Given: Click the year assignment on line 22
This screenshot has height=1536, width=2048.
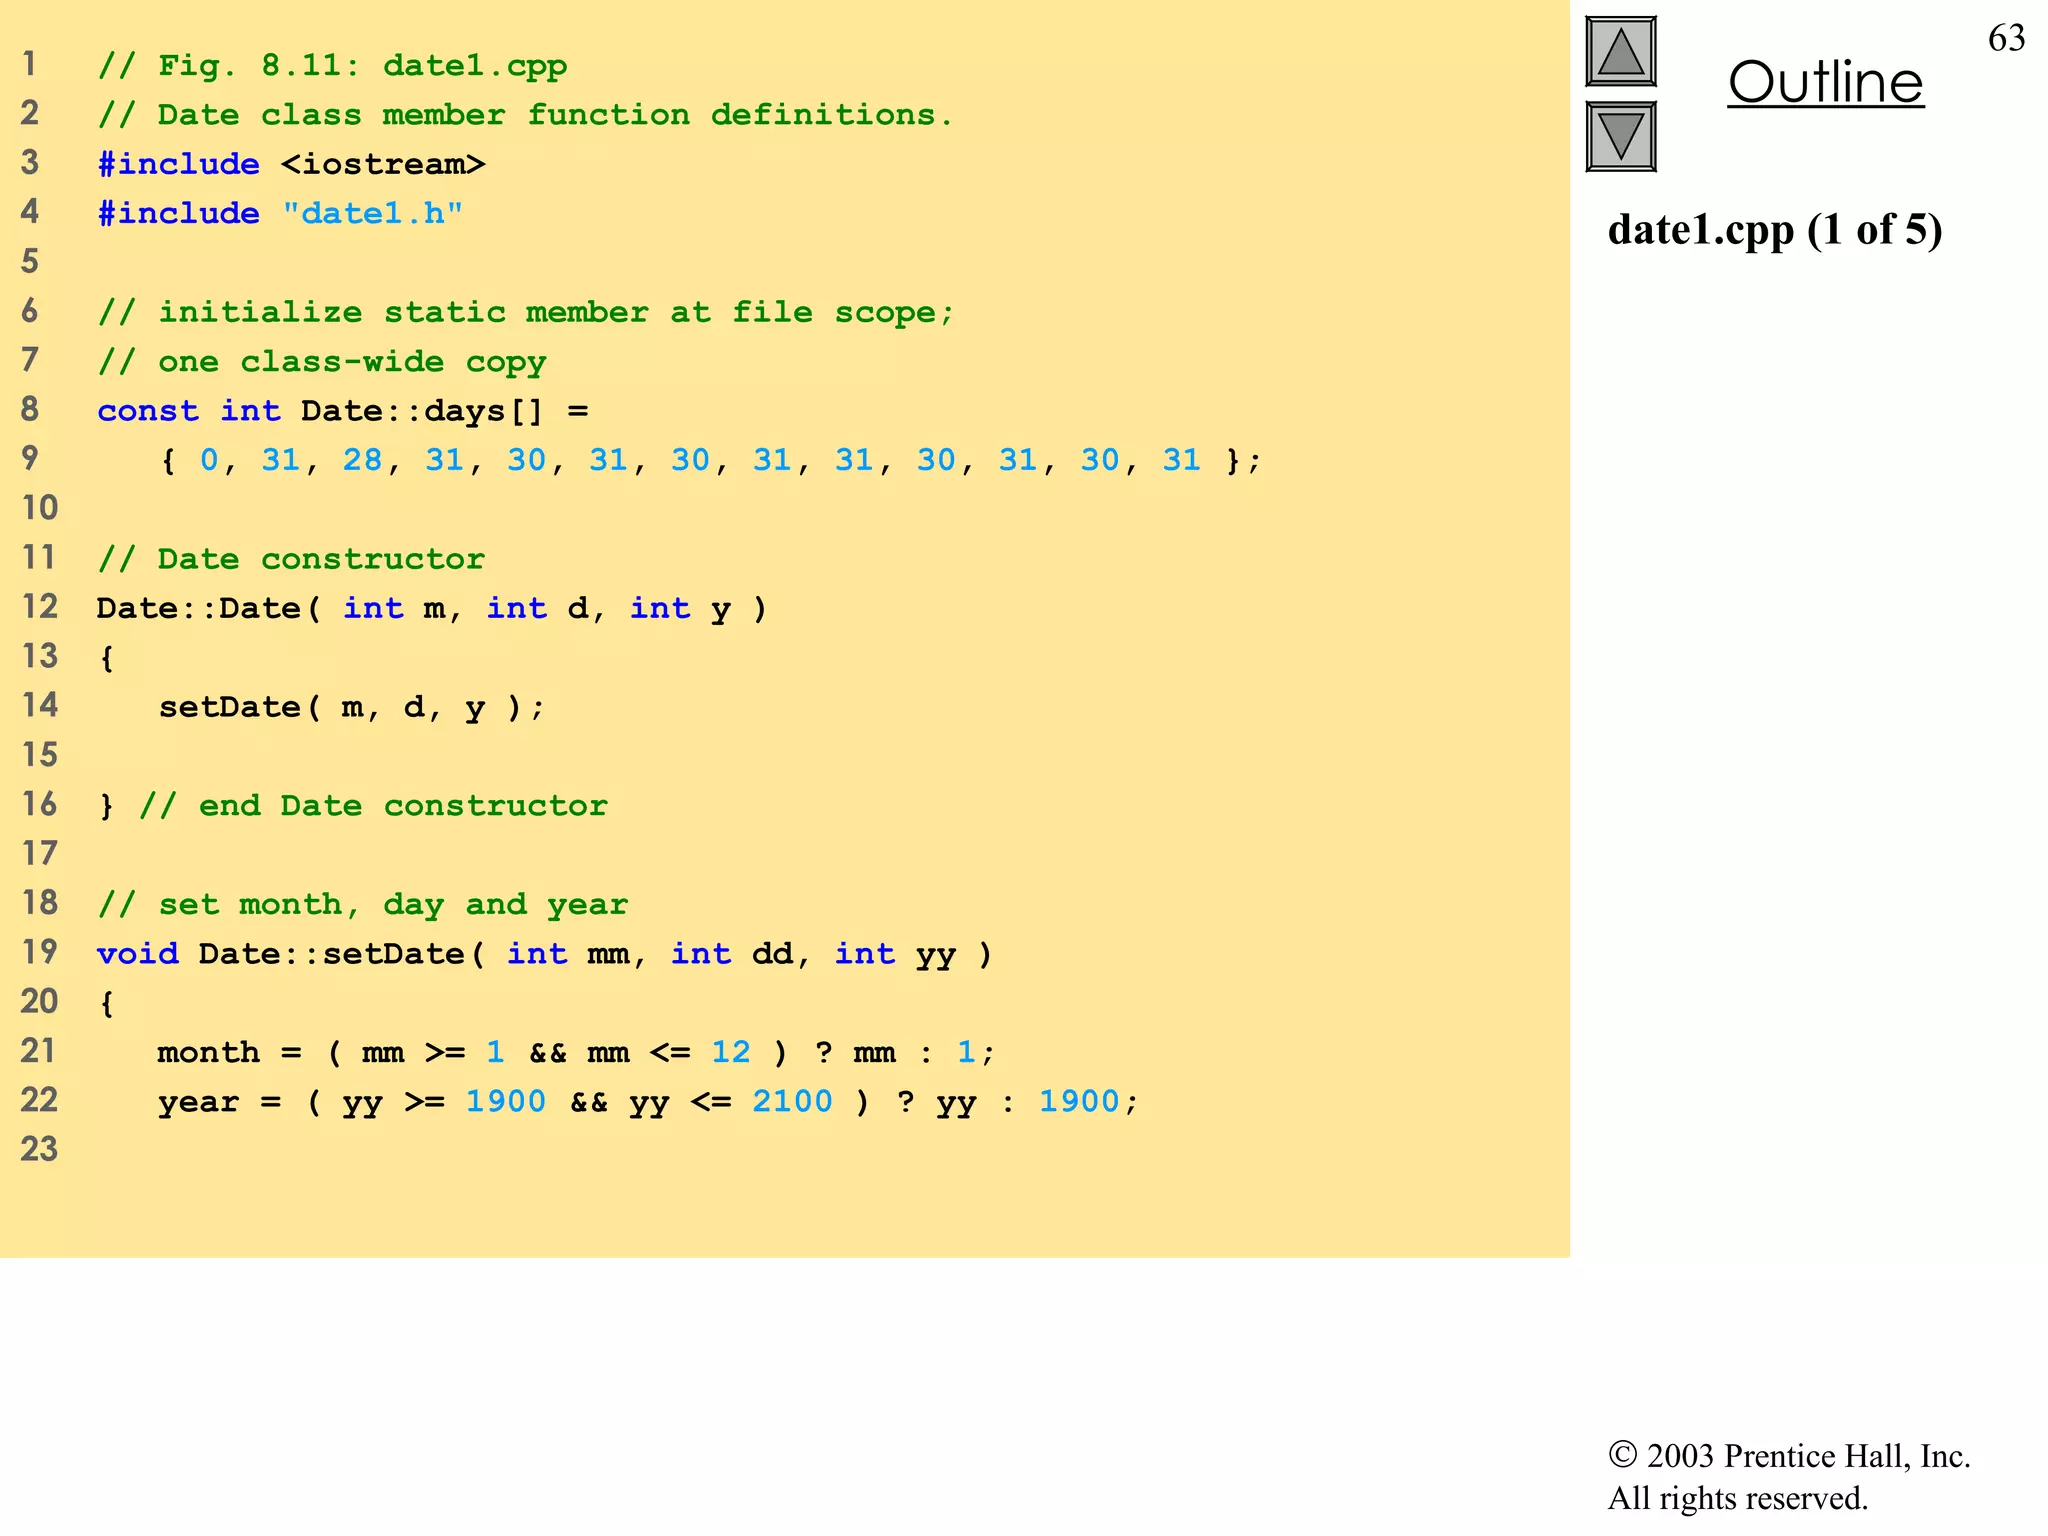Looking at the screenshot, I should point(648,1102).
